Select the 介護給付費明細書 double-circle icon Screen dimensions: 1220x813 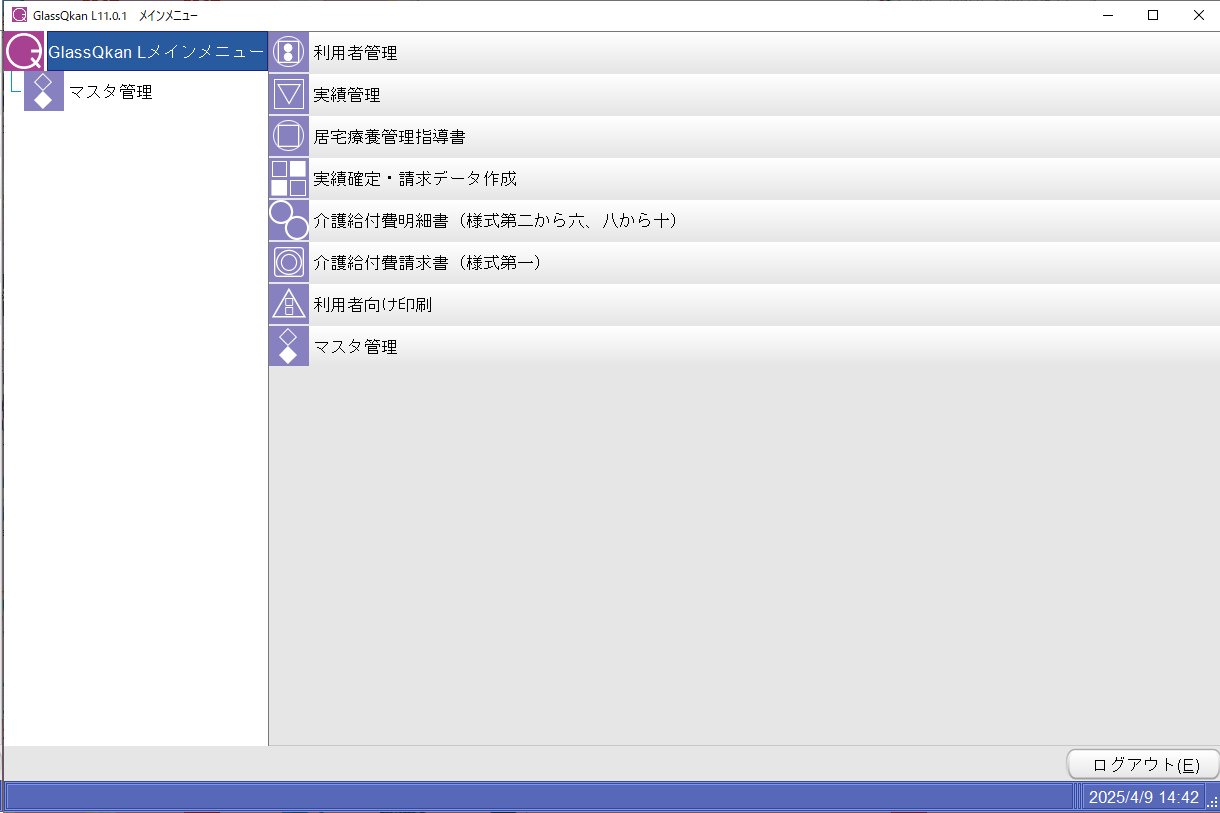click(288, 219)
